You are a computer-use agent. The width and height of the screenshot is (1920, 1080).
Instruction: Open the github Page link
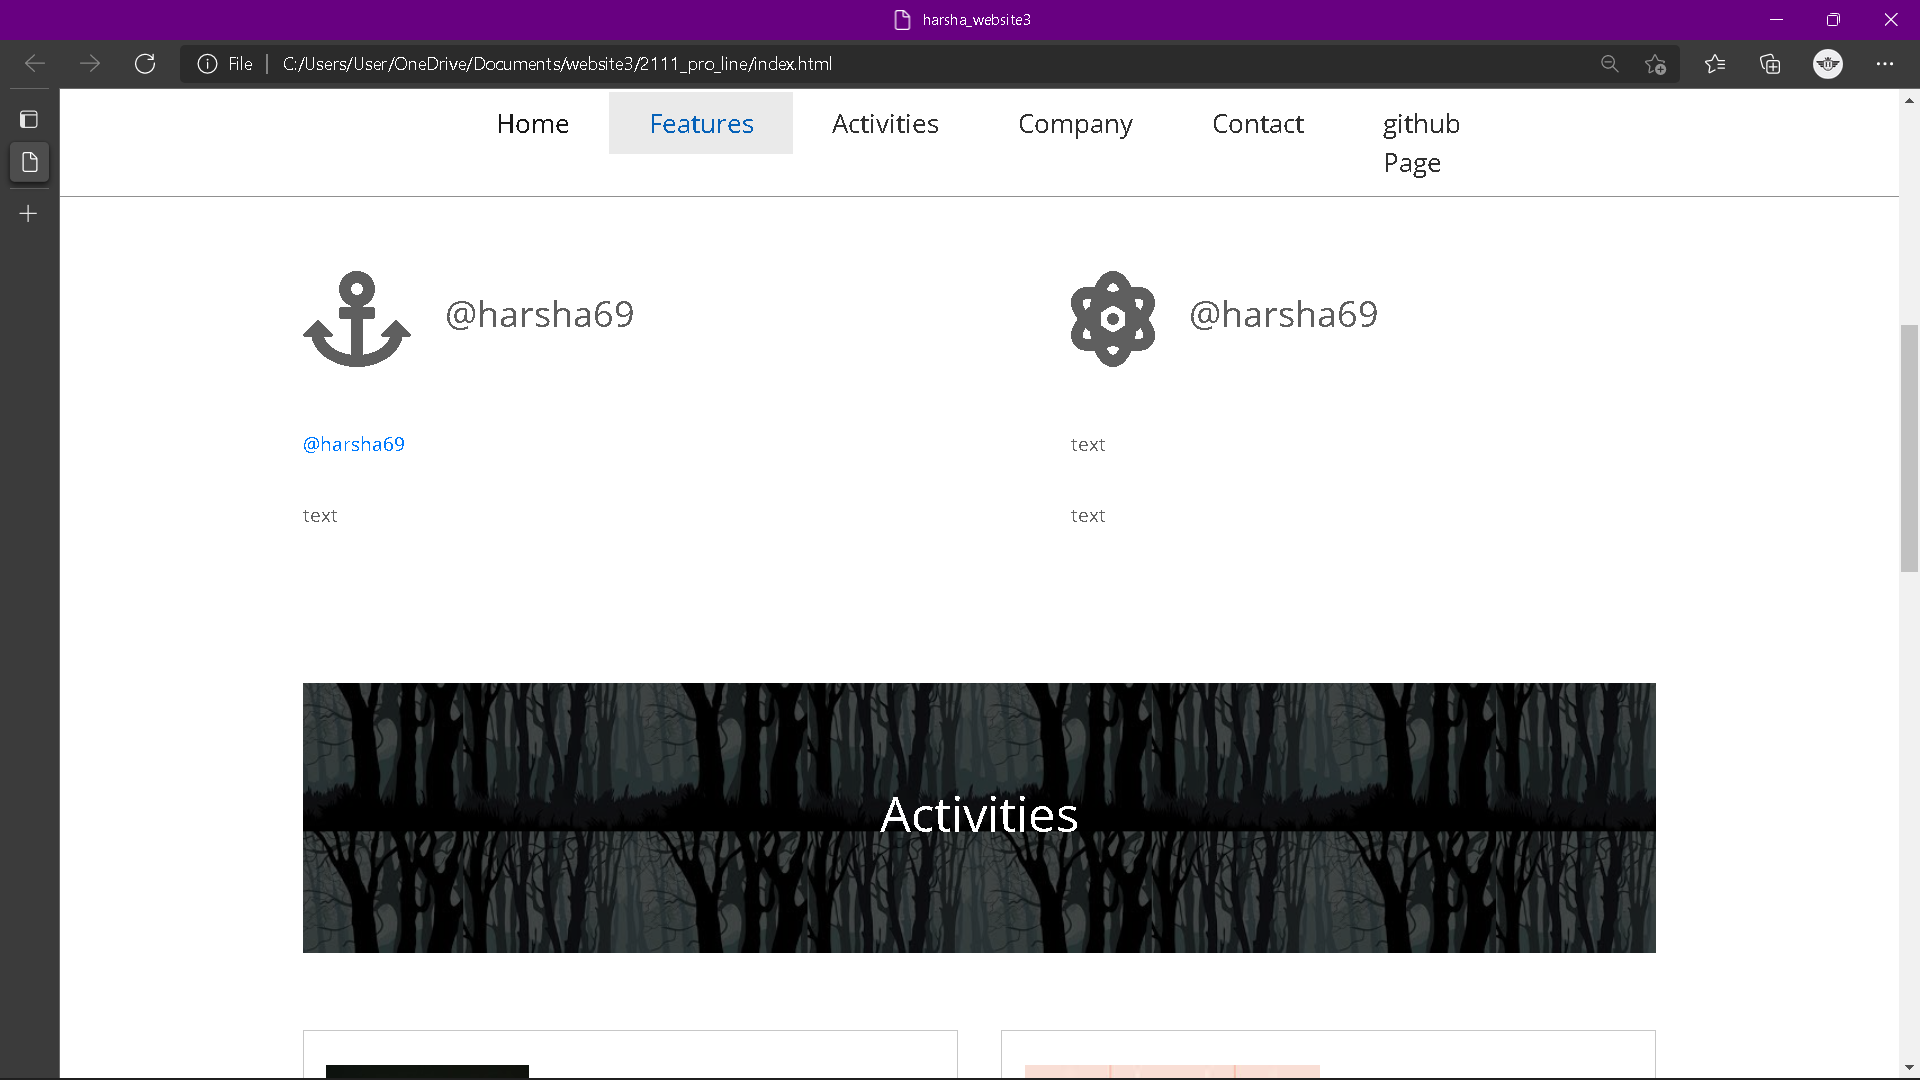(1421, 142)
